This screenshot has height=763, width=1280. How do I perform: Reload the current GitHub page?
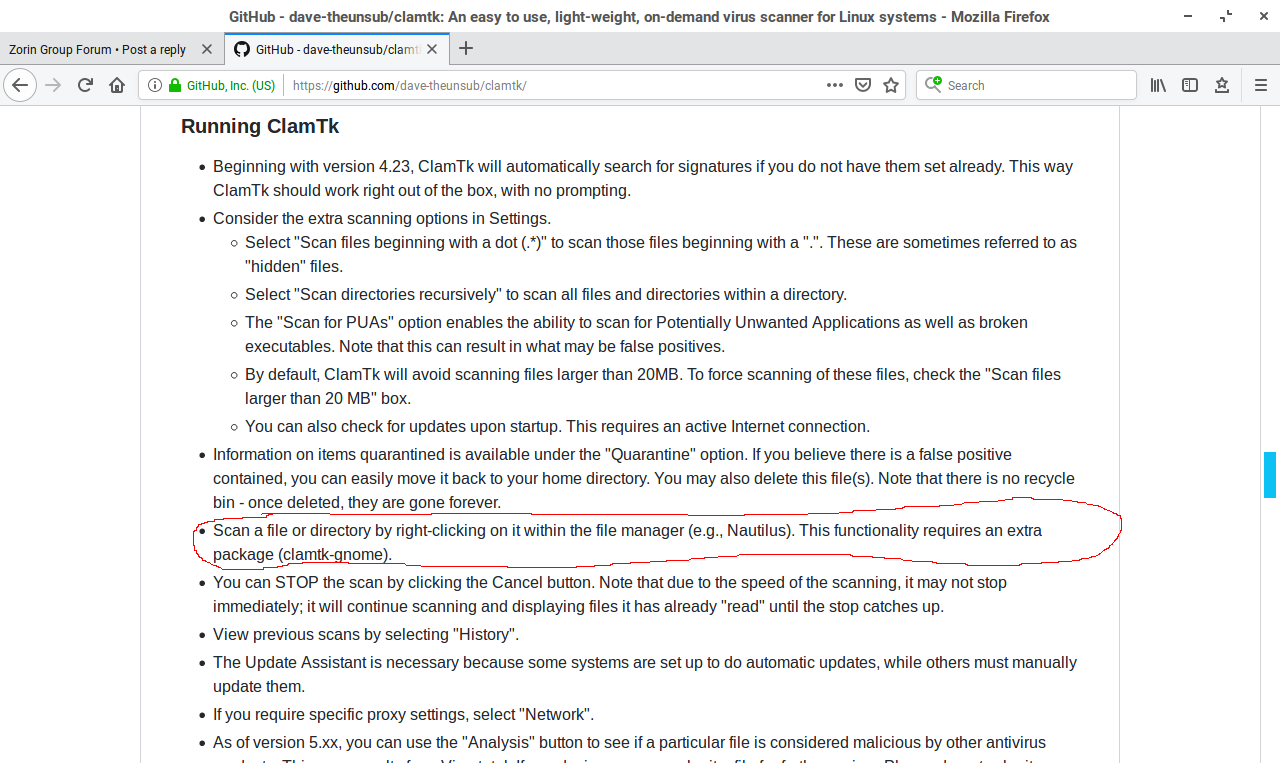[x=86, y=85]
